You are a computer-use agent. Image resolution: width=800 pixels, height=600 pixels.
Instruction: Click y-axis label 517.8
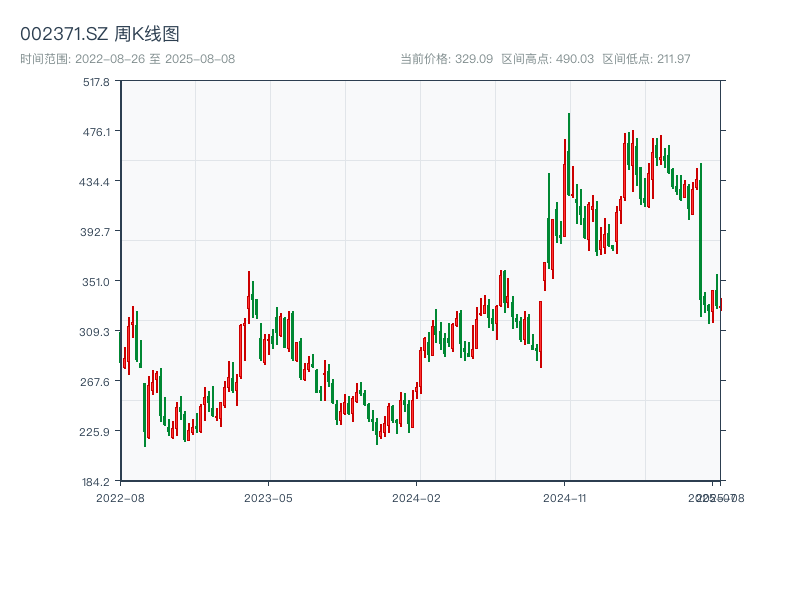[96, 82]
